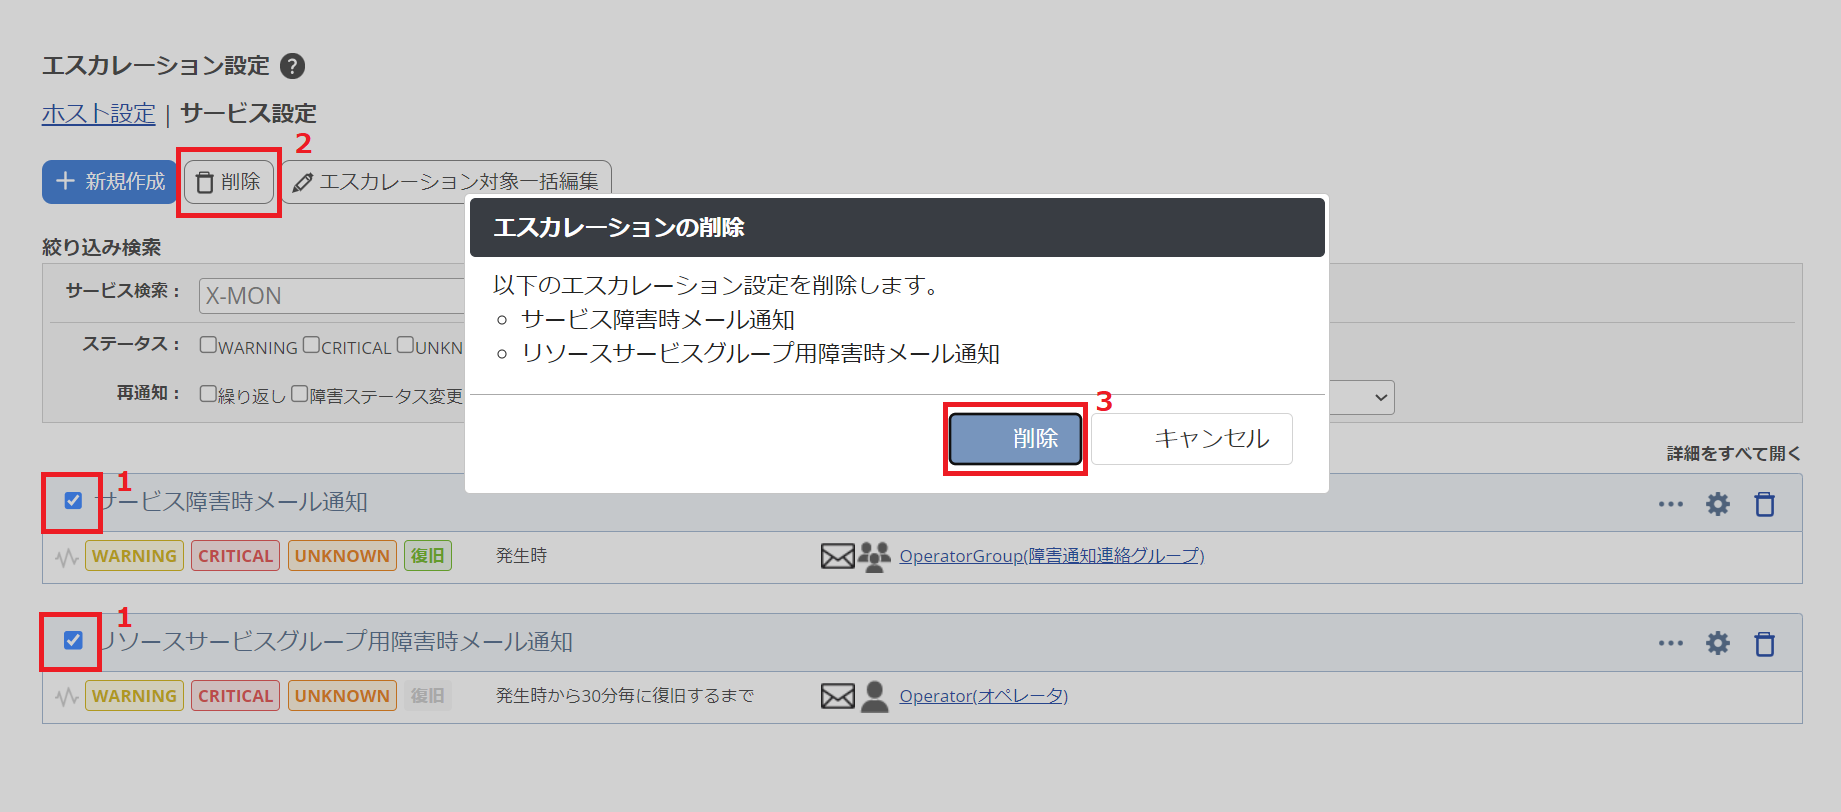Click mail envelope icon beside OperatorGroup
Viewport: 1841px width, 812px height.
point(837,556)
